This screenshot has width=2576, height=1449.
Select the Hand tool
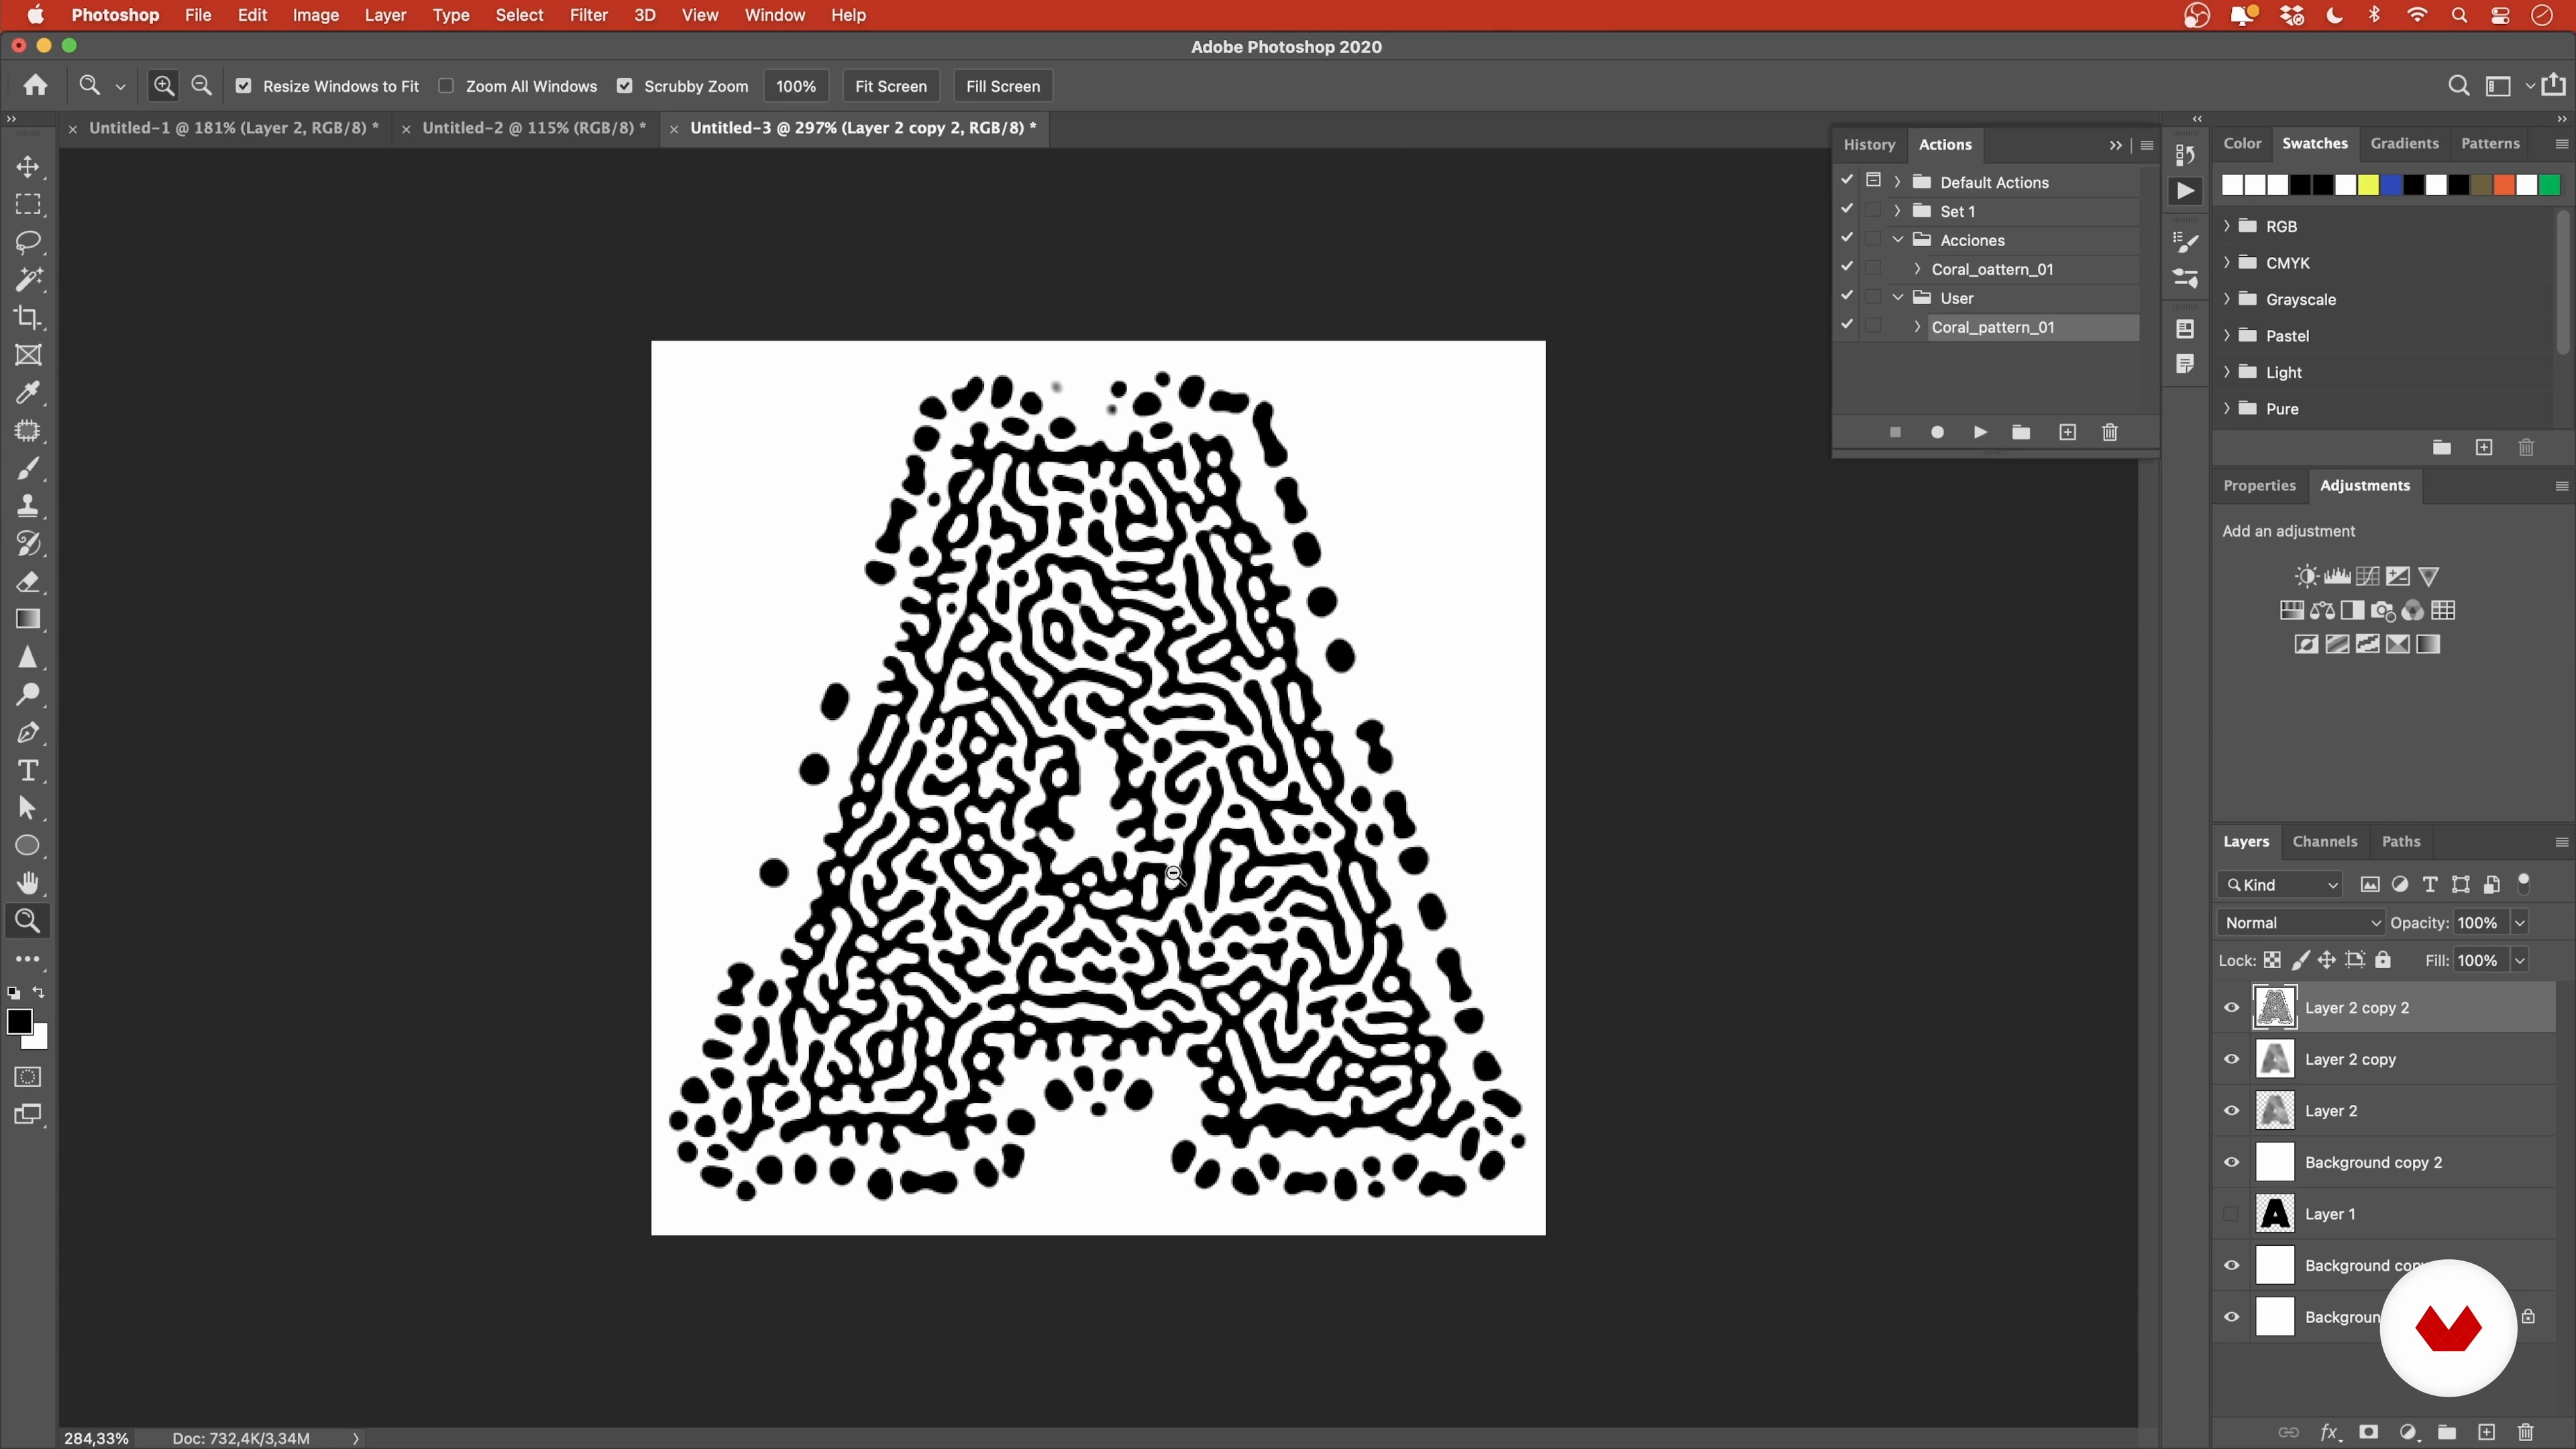(28, 883)
